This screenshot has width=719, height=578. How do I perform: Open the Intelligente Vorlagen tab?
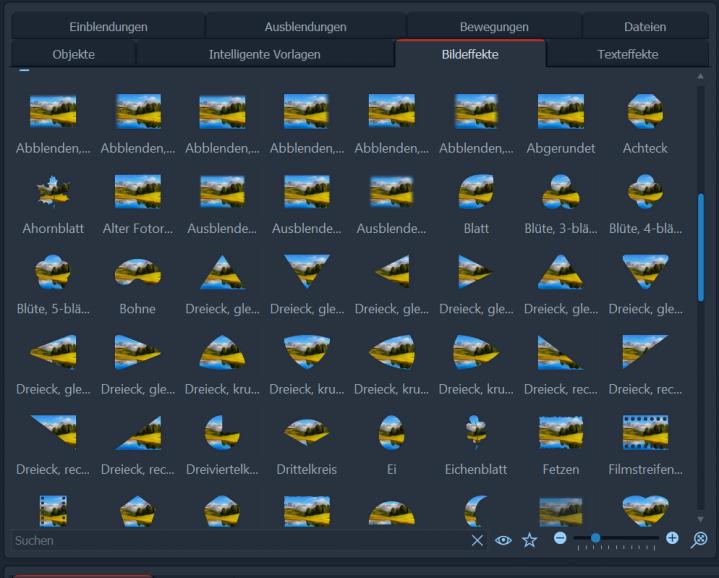coord(264,54)
